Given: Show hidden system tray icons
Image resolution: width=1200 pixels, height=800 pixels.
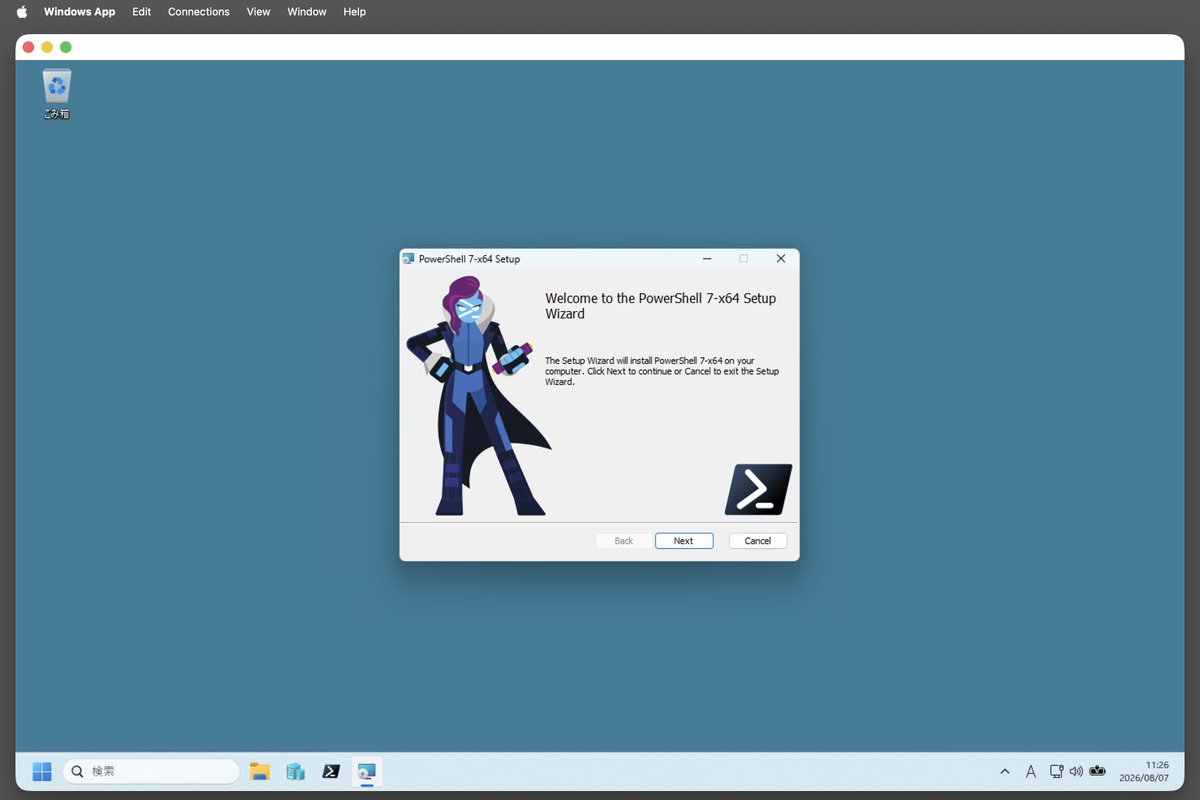Looking at the screenshot, I should pyautogui.click(x=1005, y=771).
